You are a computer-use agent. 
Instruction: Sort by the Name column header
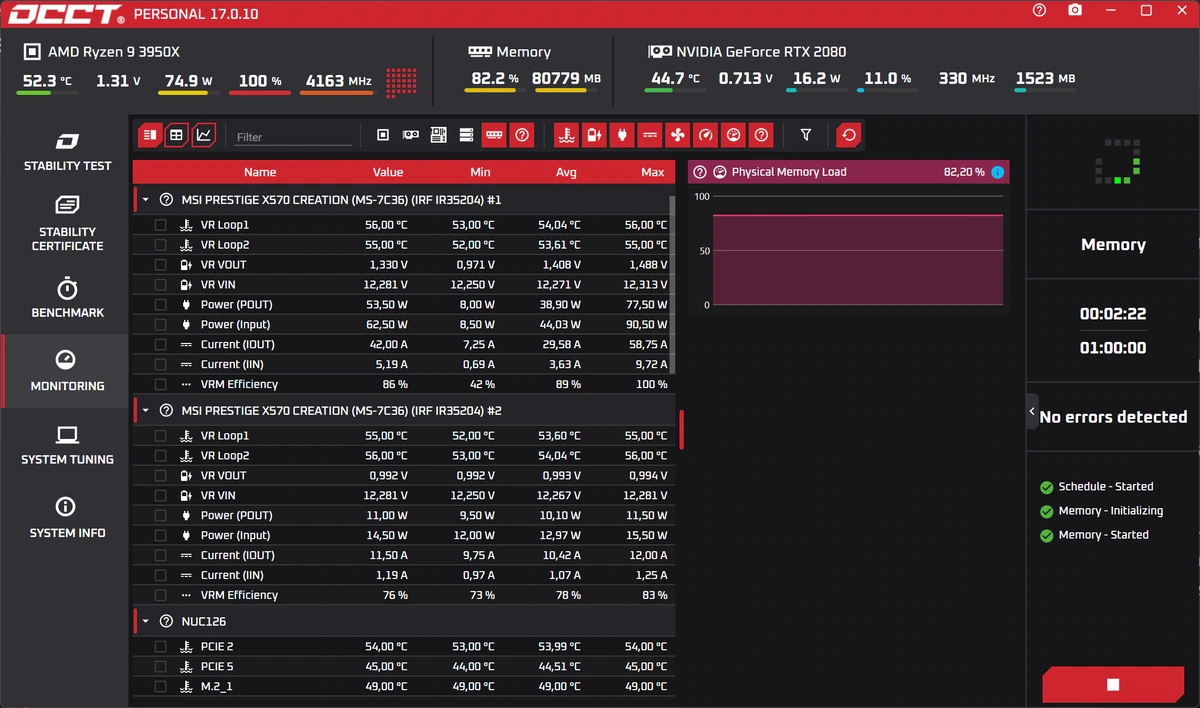(260, 172)
